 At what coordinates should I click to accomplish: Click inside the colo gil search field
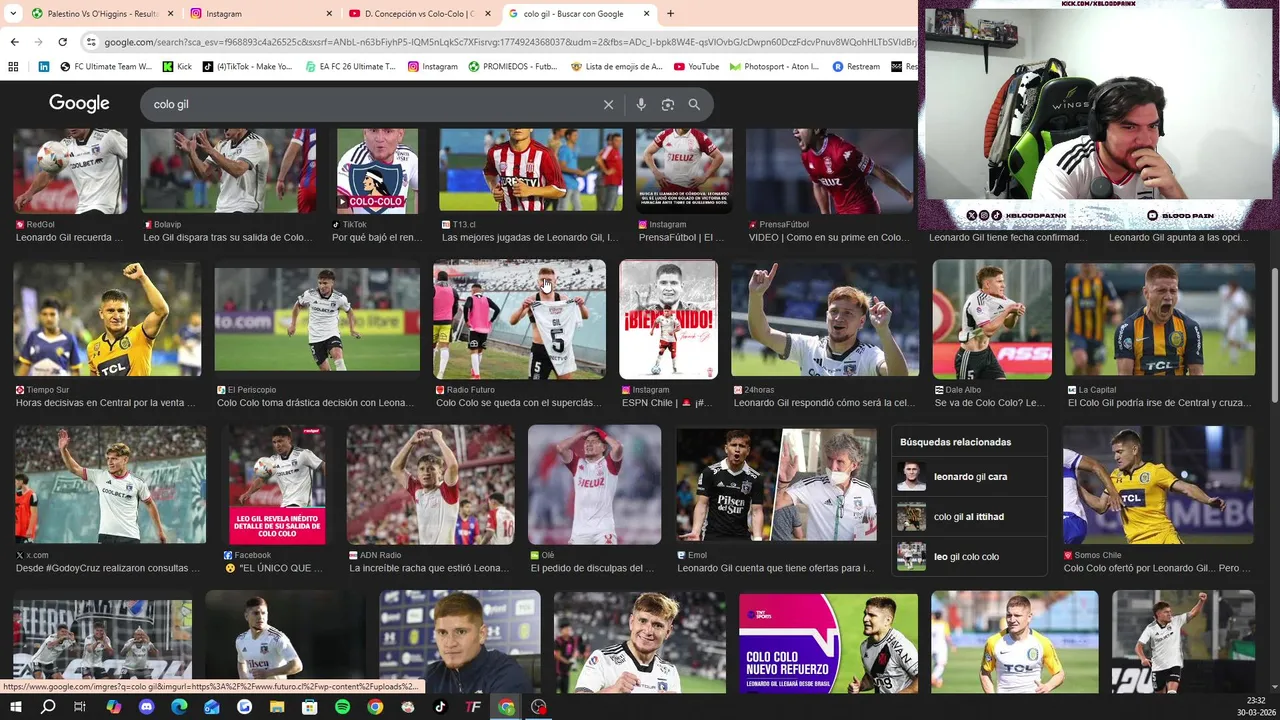370,104
